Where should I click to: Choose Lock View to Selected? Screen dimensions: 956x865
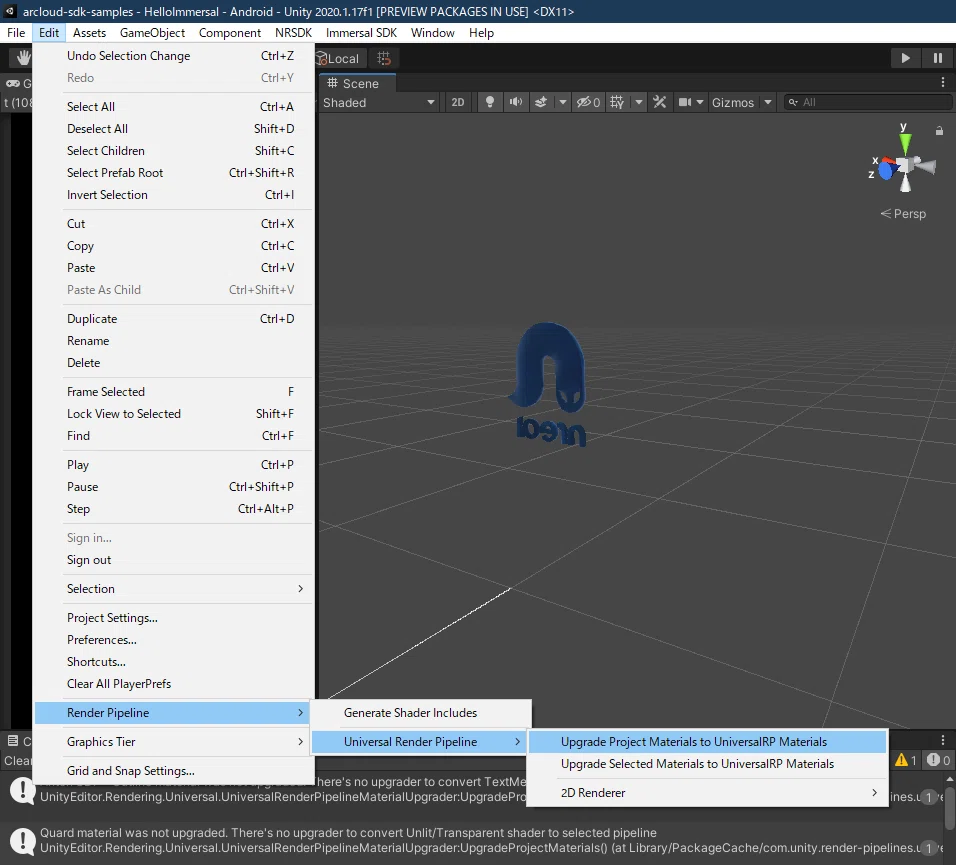[174, 413]
